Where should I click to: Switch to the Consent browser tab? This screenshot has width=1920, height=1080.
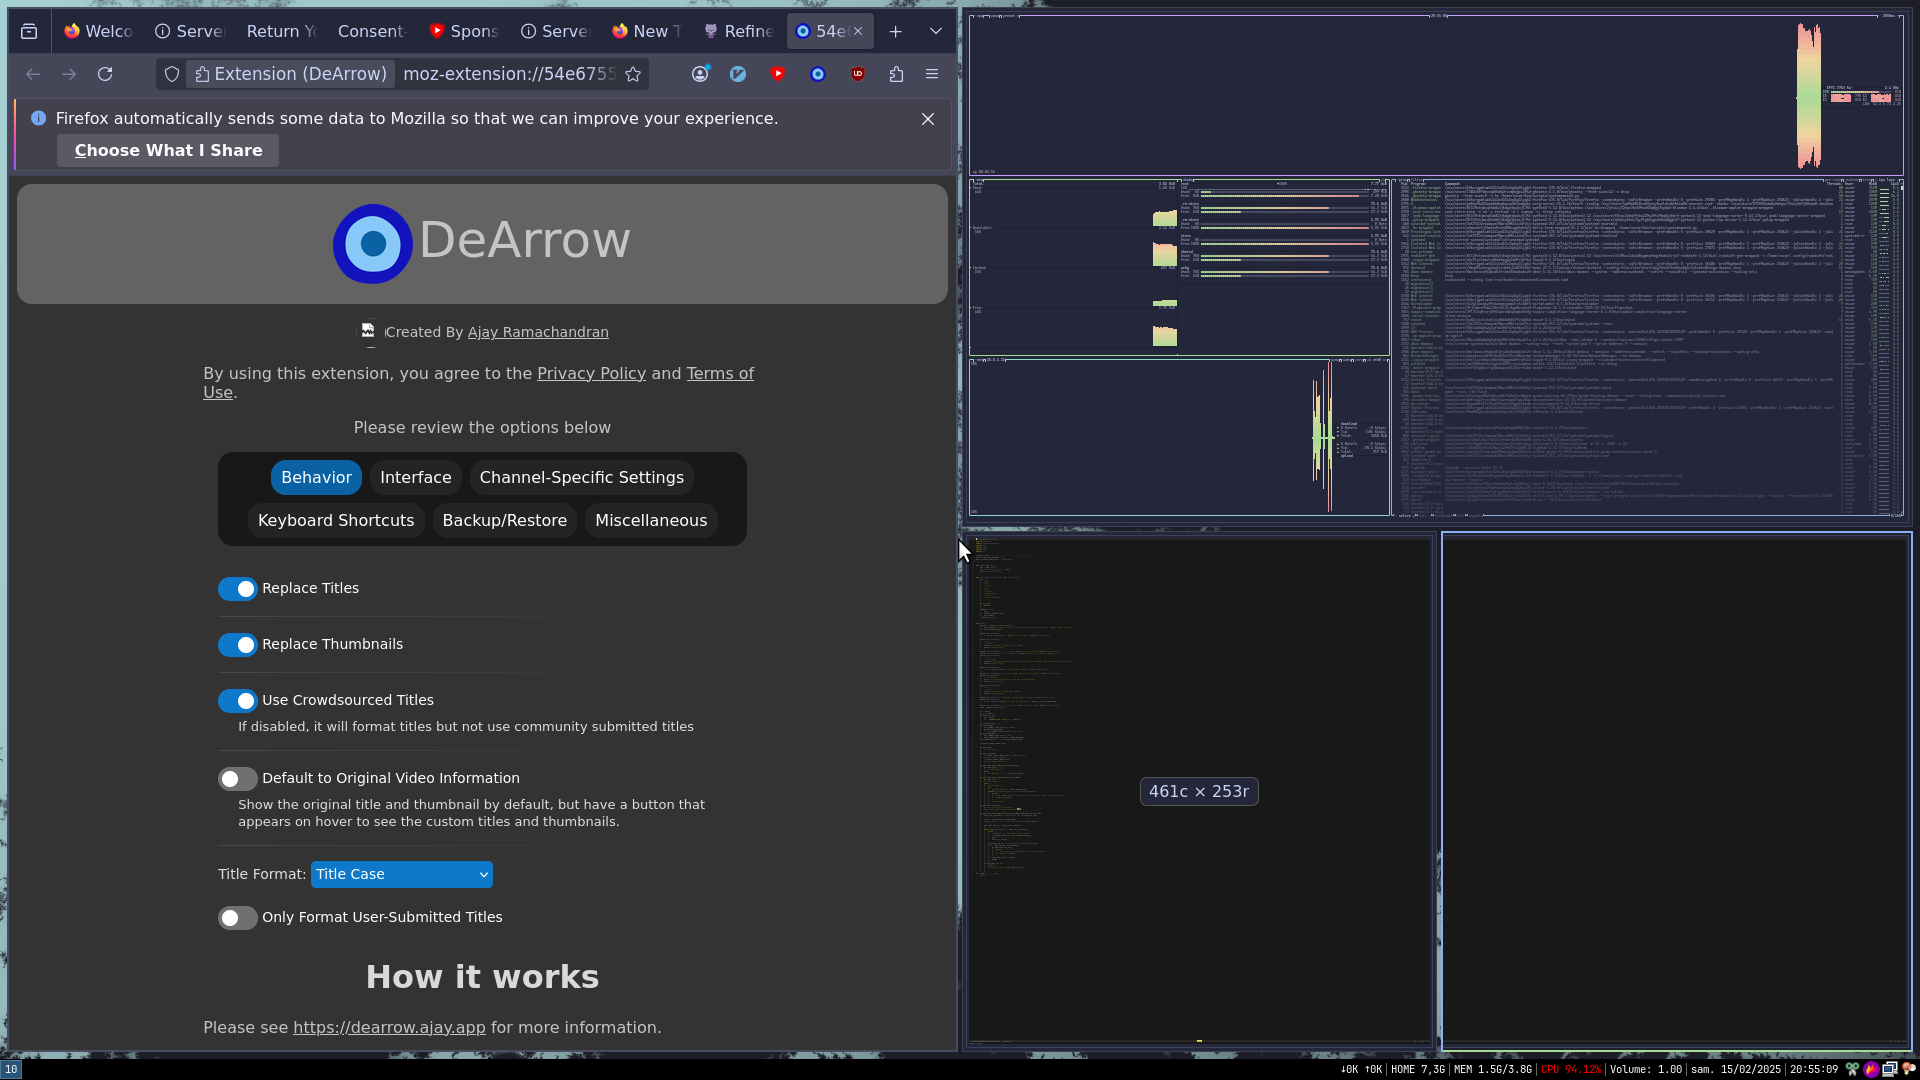pyautogui.click(x=372, y=31)
